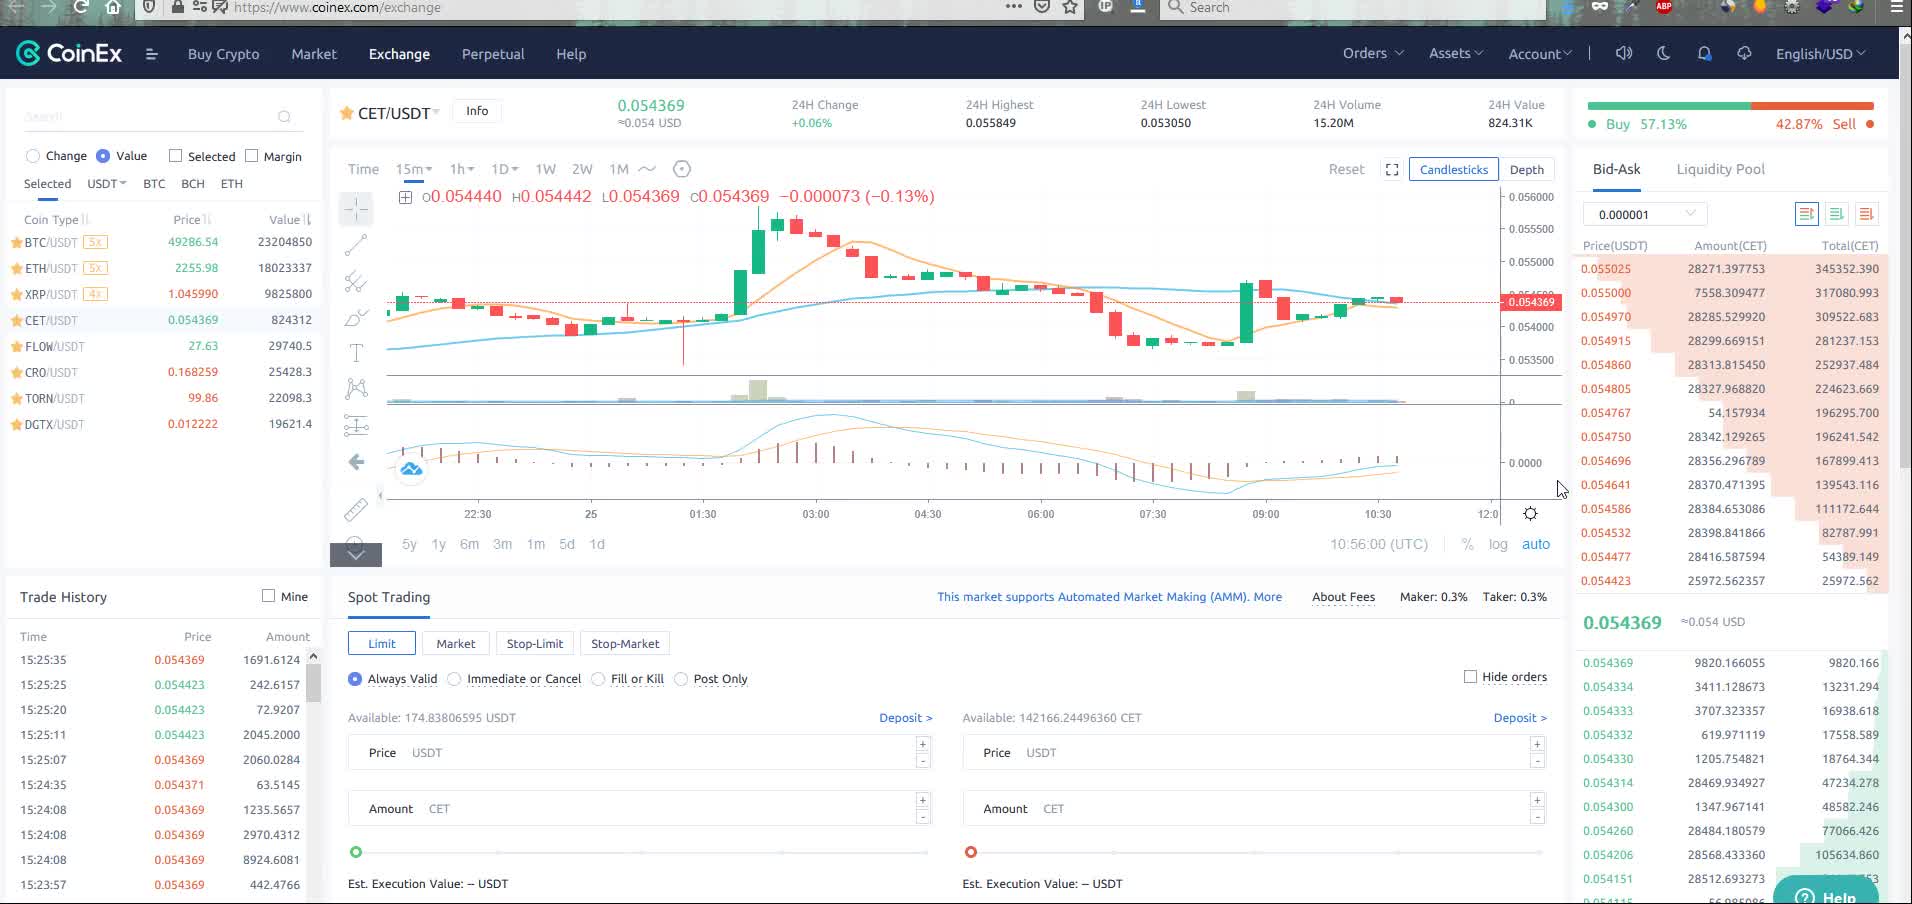Screen dimensions: 1912x904
Task: Expand the 15m interval dropdown
Action: point(413,169)
